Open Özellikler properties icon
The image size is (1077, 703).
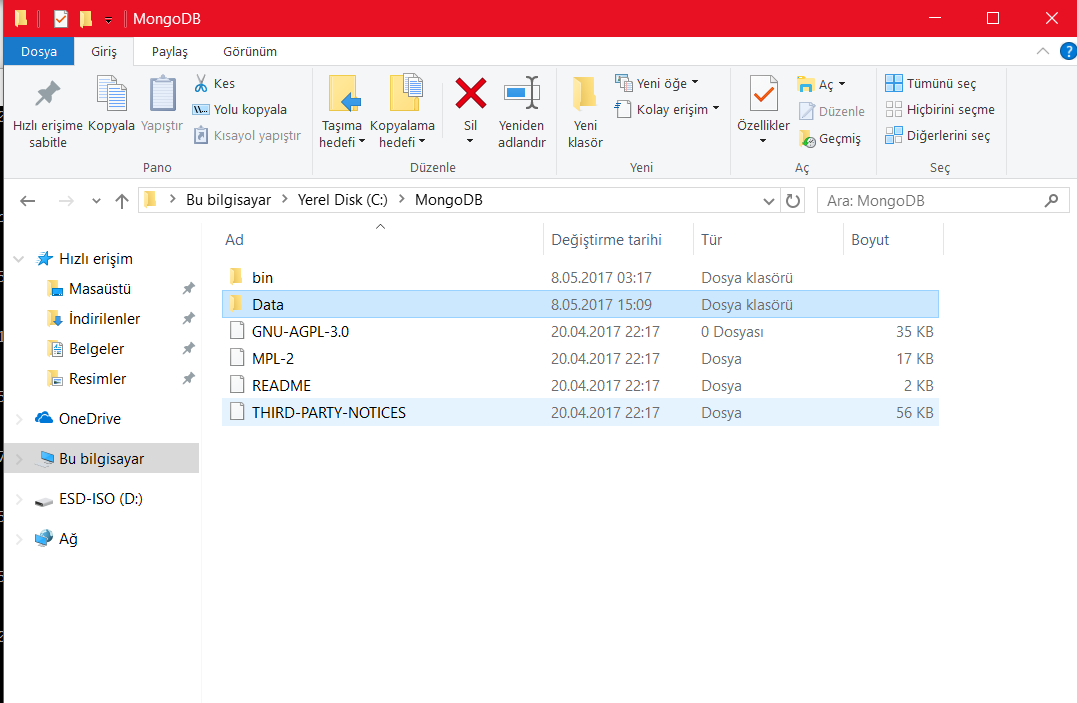point(763,93)
